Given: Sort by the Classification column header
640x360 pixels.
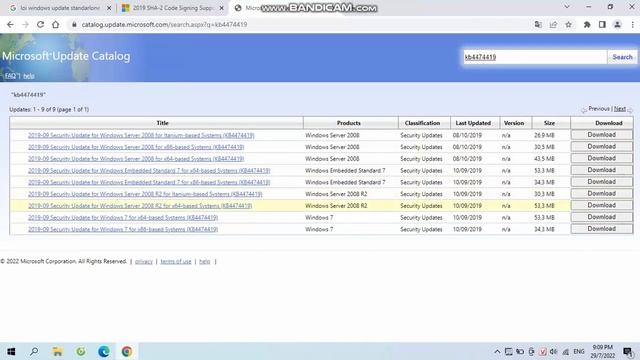Looking at the screenshot, I should coord(422,123).
